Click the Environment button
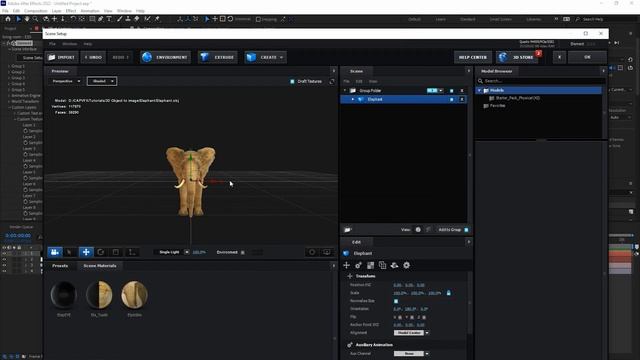Viewport: 640px width, 360px height. tap(165, 57)
